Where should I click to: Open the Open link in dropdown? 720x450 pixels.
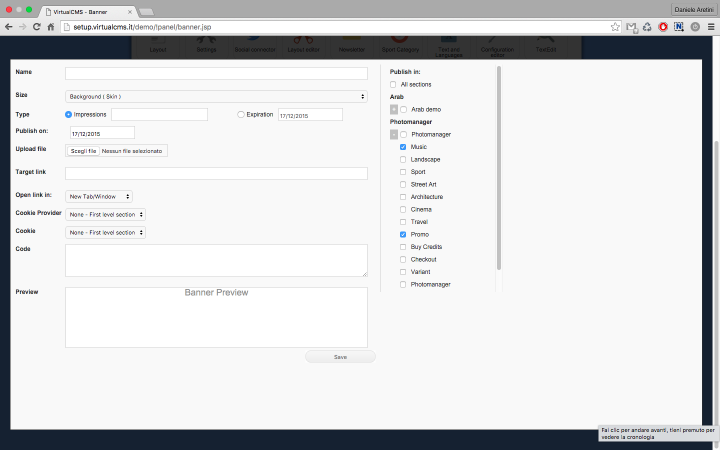[99, 197]
